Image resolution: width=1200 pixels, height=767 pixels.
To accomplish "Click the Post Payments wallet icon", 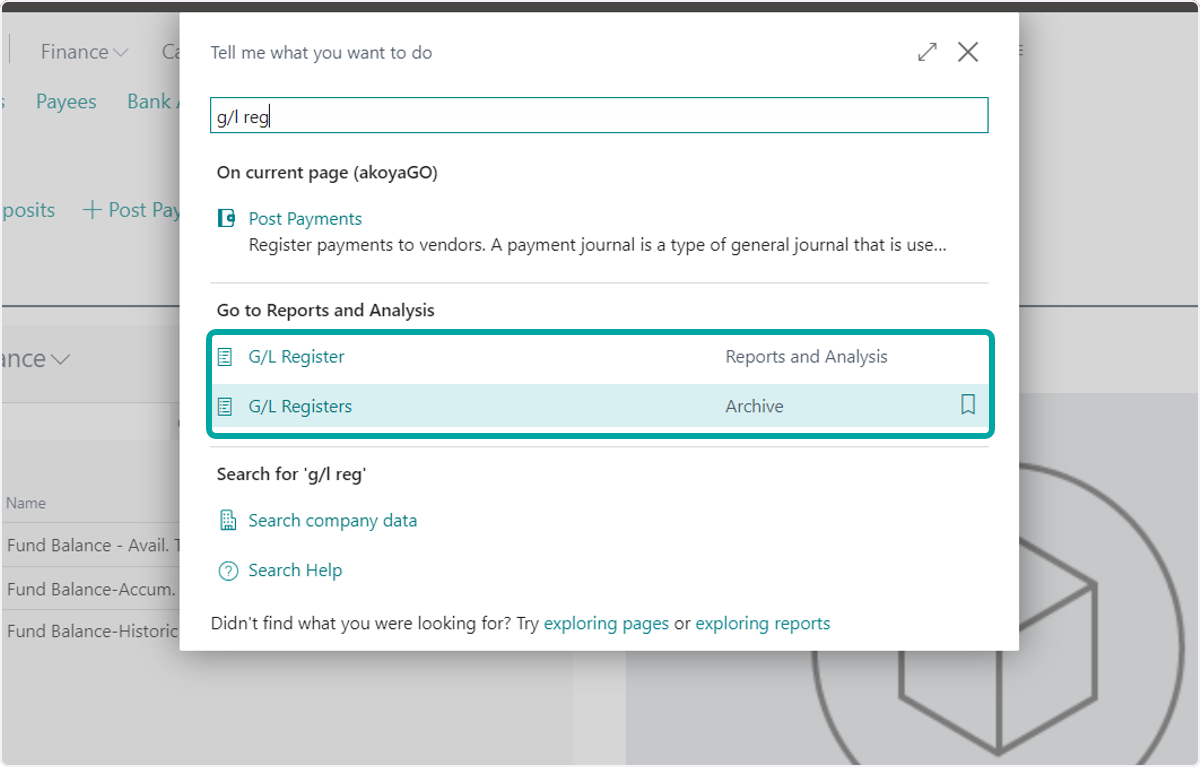I will (227, 218).
